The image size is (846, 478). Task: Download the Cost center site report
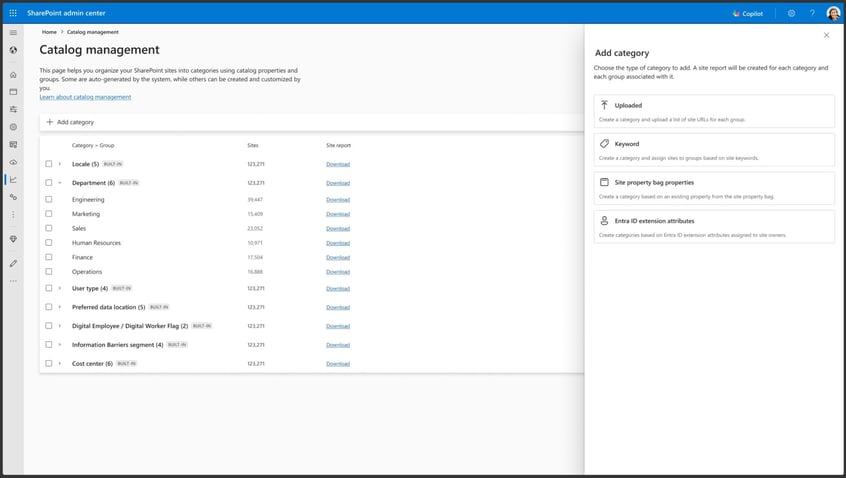[338, 364]
